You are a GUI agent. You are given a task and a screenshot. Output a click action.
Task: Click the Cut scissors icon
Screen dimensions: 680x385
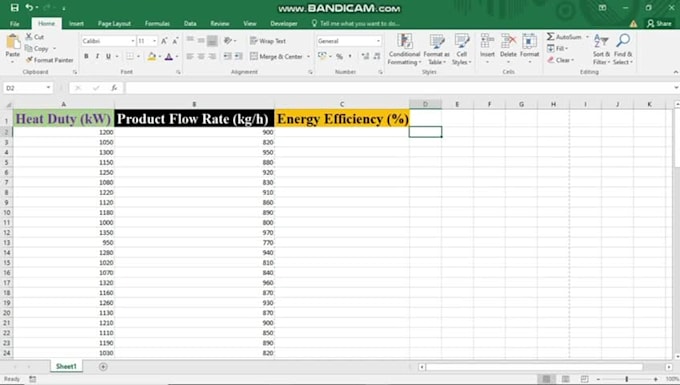29,37
